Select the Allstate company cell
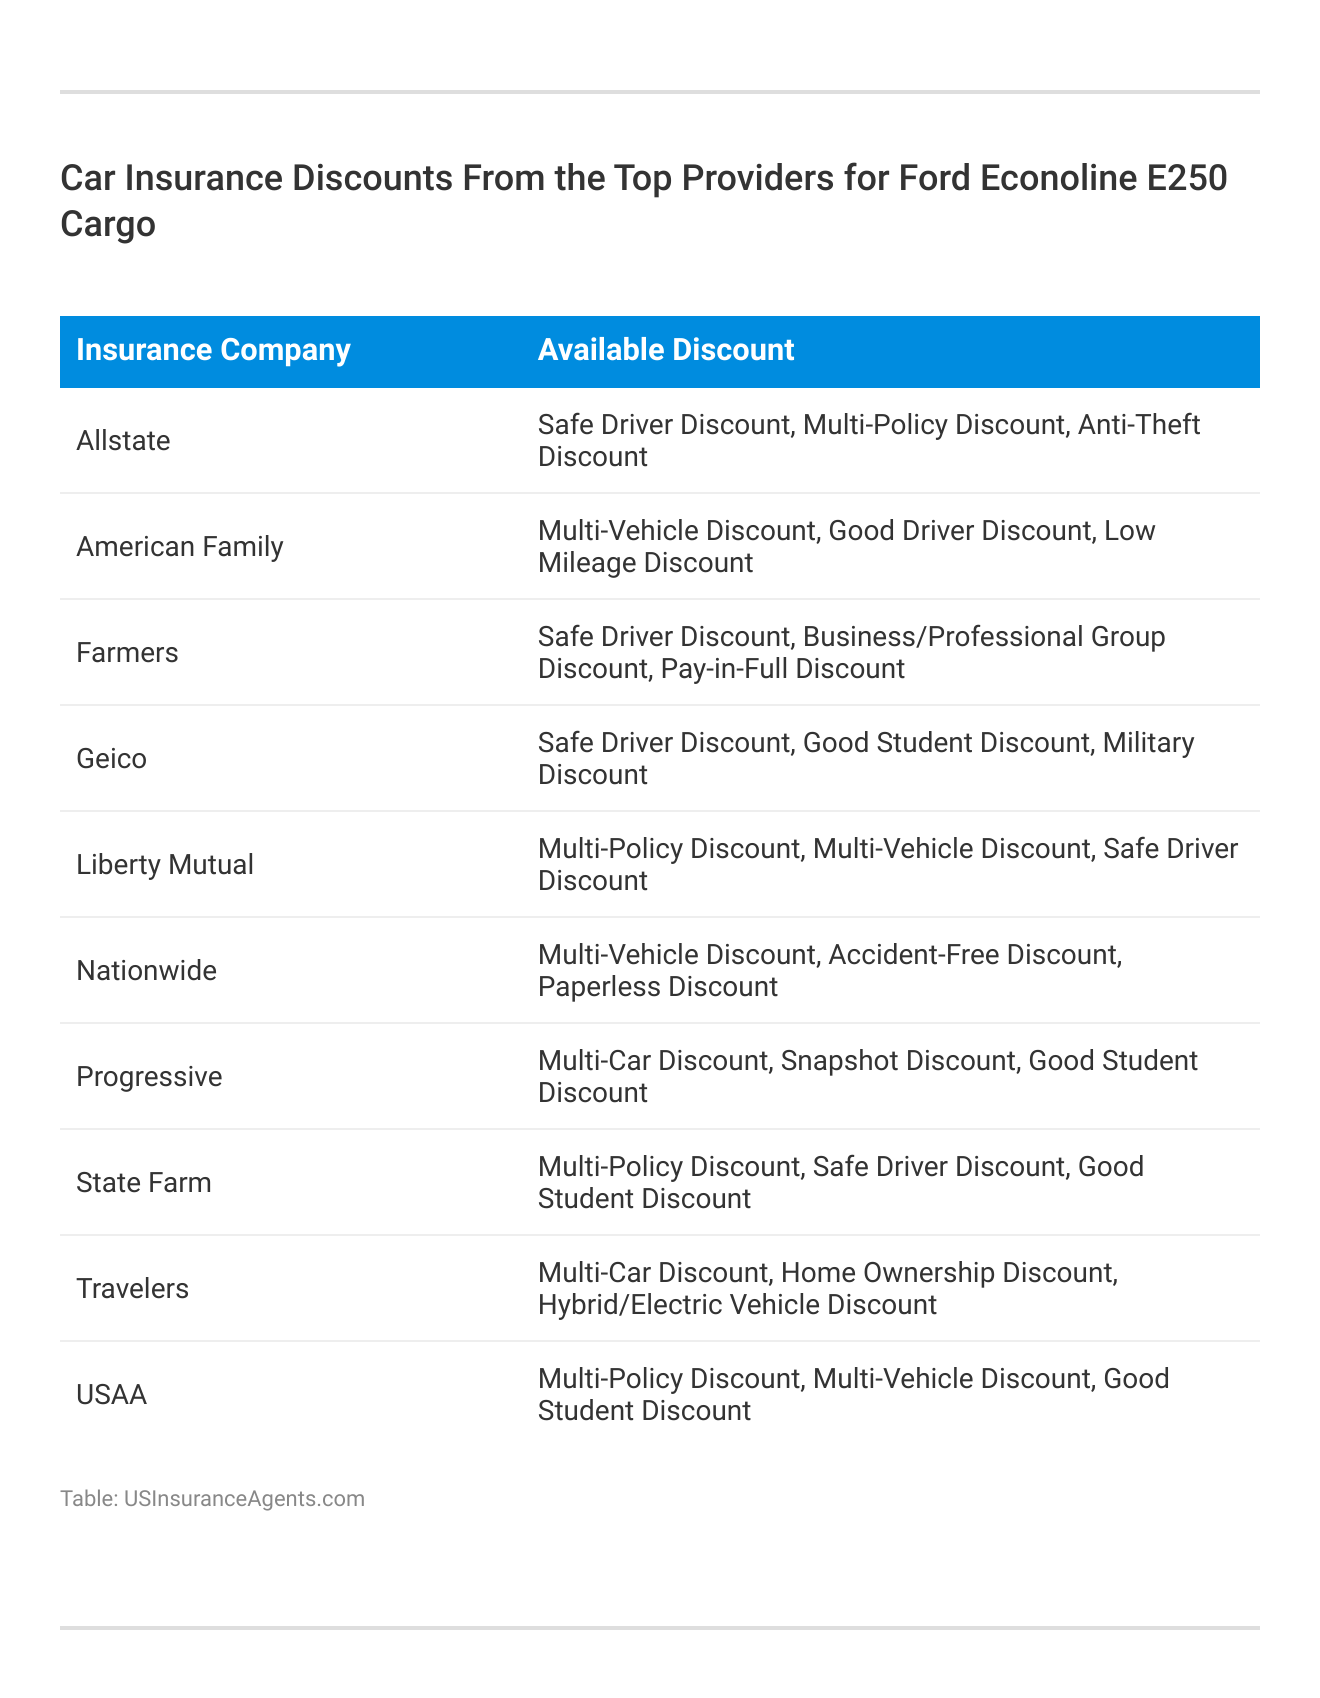 pos(123,441)
